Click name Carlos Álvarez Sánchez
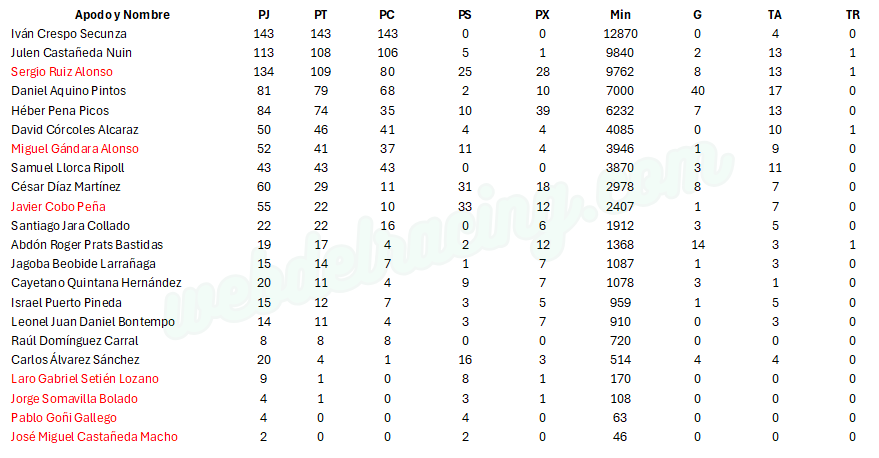879x458 pixels. tap(75, 360)
